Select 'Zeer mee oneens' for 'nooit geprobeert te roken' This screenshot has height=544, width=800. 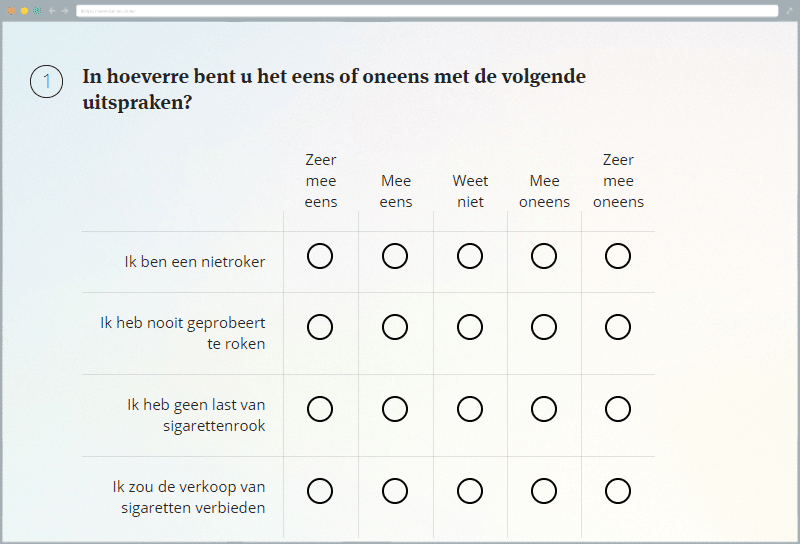618,327
